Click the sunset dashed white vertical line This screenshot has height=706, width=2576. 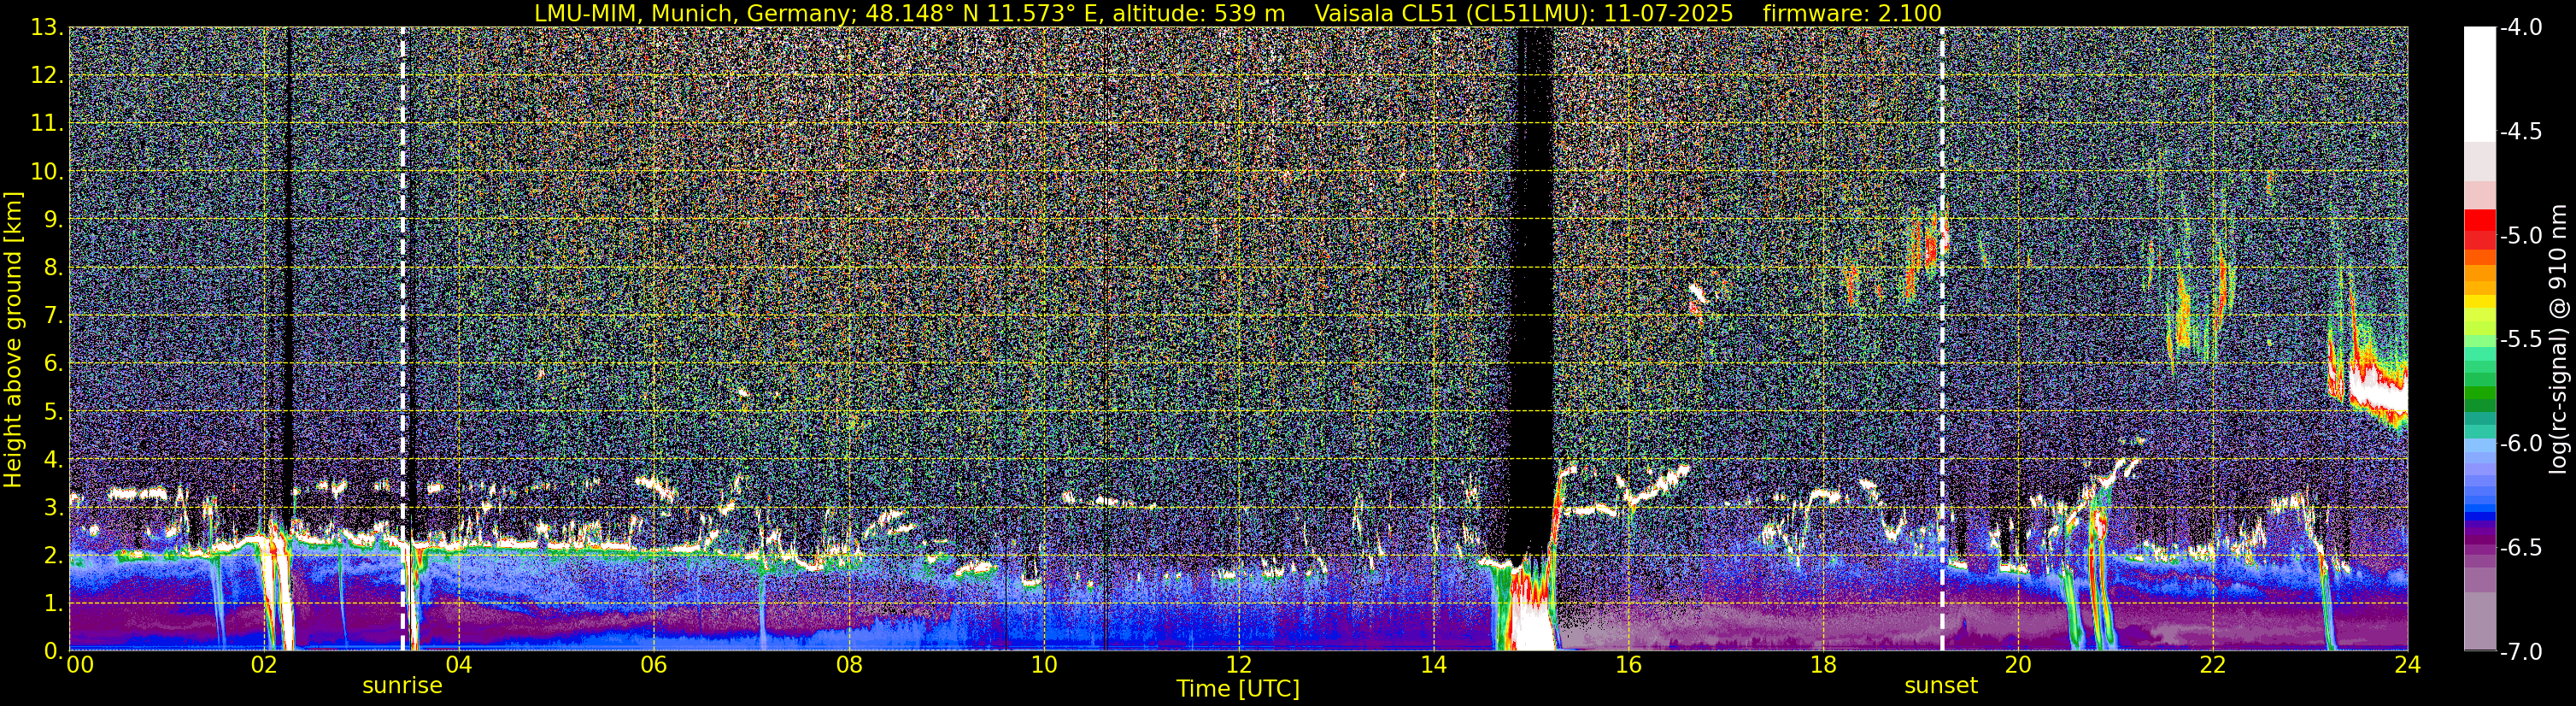click(1942, 339)
